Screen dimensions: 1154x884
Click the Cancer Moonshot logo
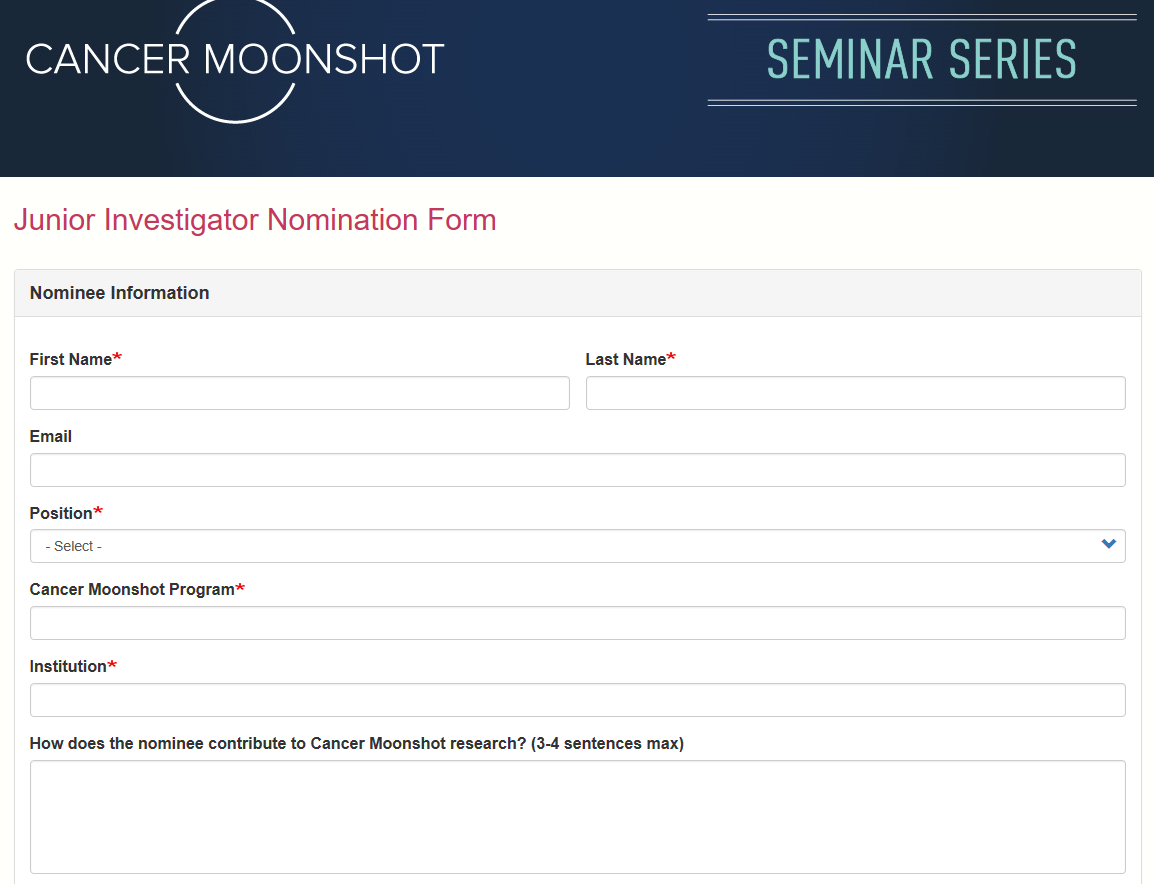235,60
